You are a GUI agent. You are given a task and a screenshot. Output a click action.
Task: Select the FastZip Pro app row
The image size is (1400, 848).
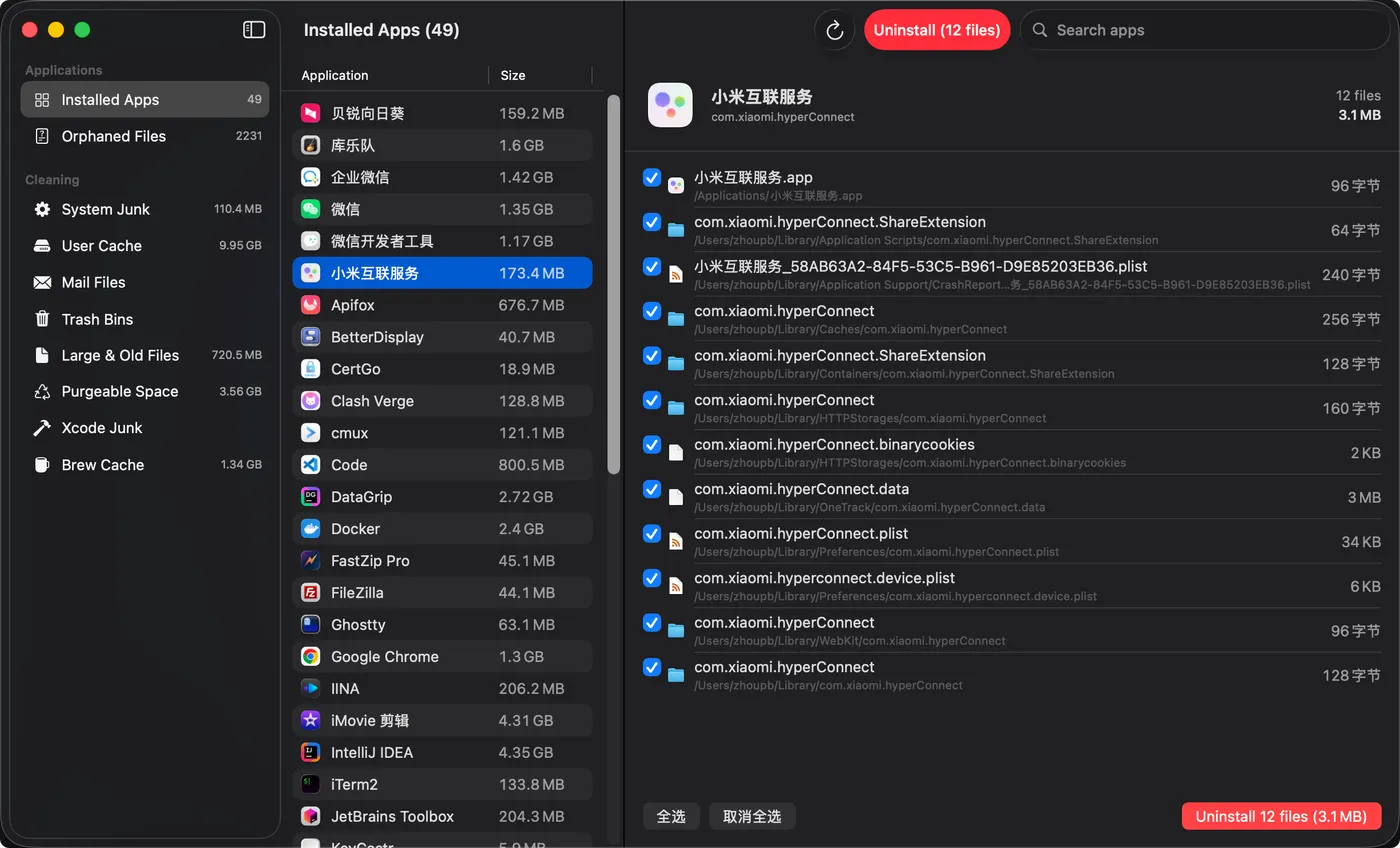click(x=442, y=562)
